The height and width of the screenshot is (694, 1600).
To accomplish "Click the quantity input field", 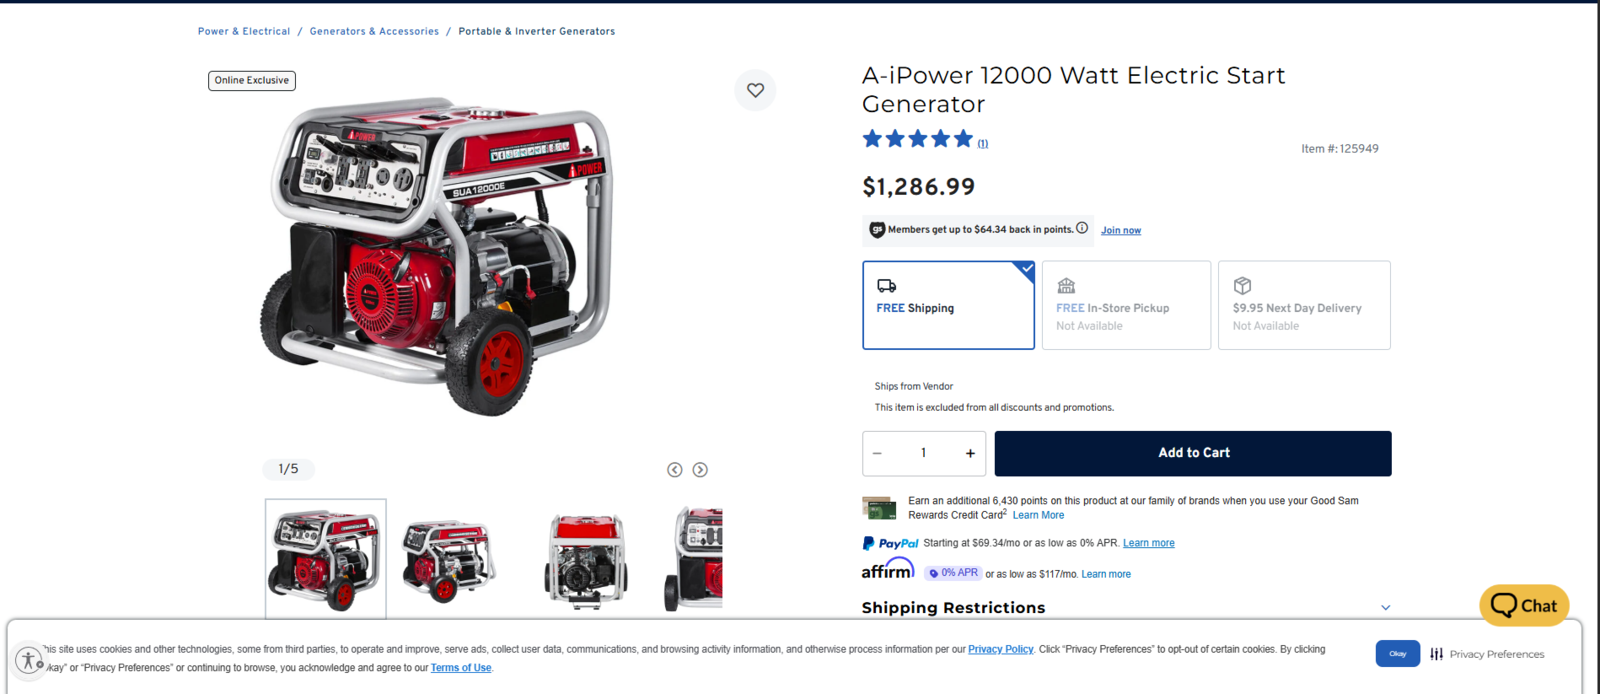I will point(923,453).
